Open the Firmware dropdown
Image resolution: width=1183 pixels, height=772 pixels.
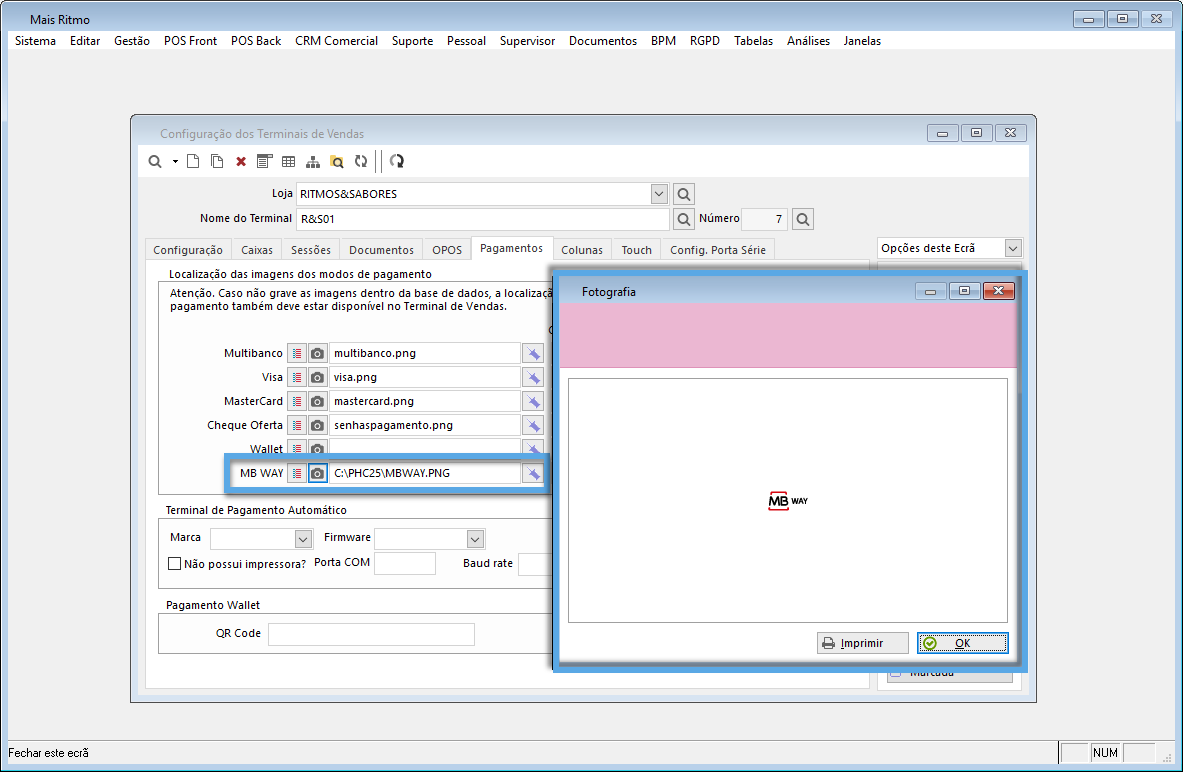pyautogui.click(x=475, y=539)
